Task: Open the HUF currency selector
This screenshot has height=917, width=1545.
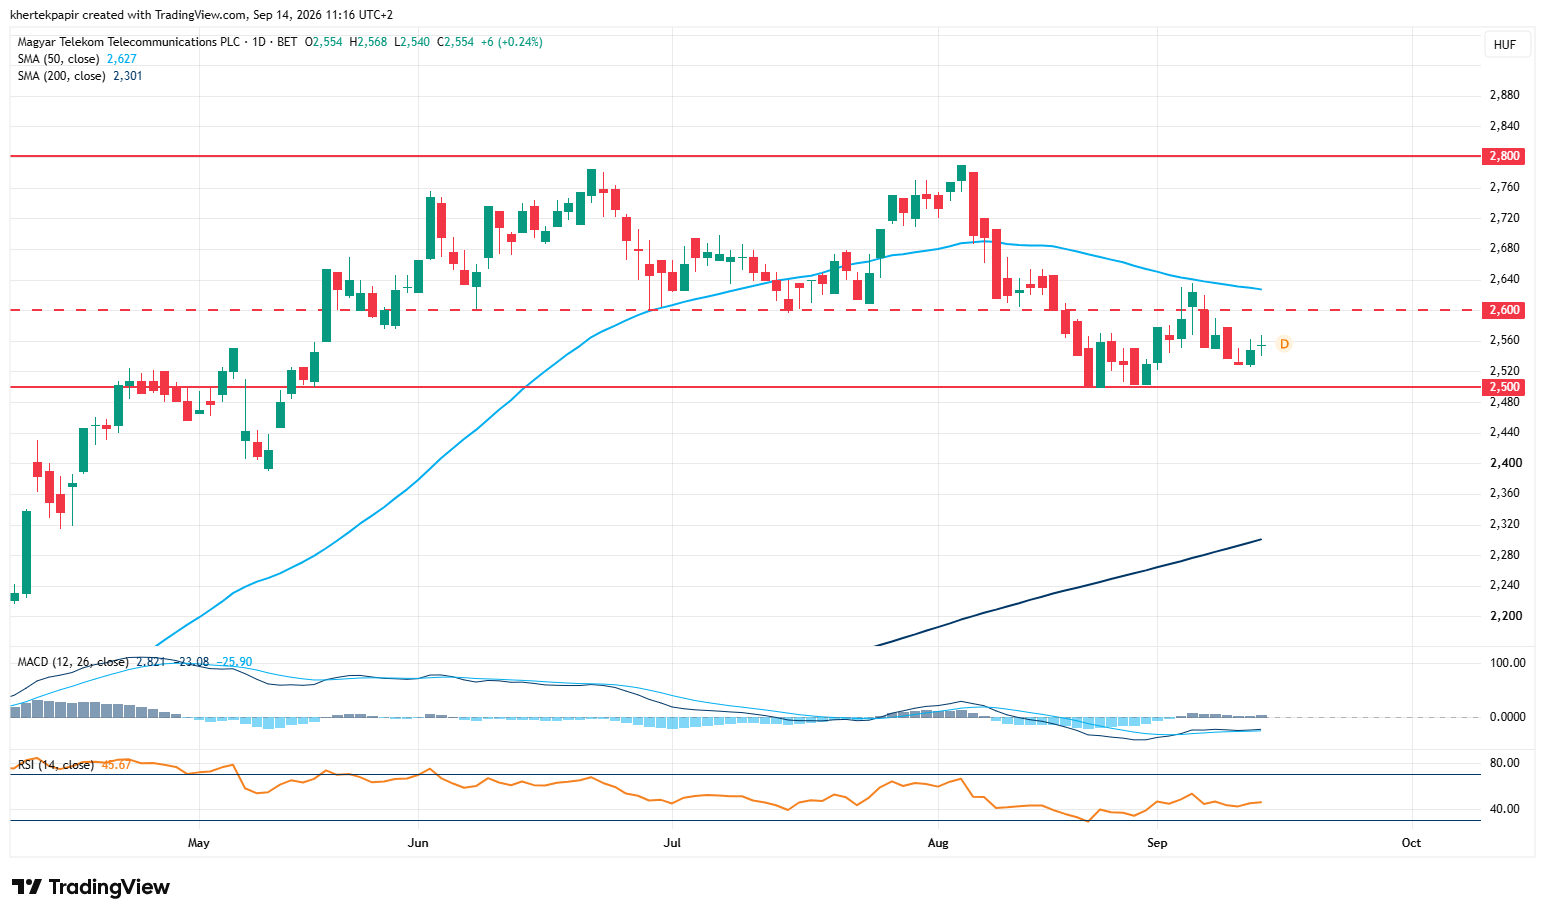Action: [x=1505, y=45]
